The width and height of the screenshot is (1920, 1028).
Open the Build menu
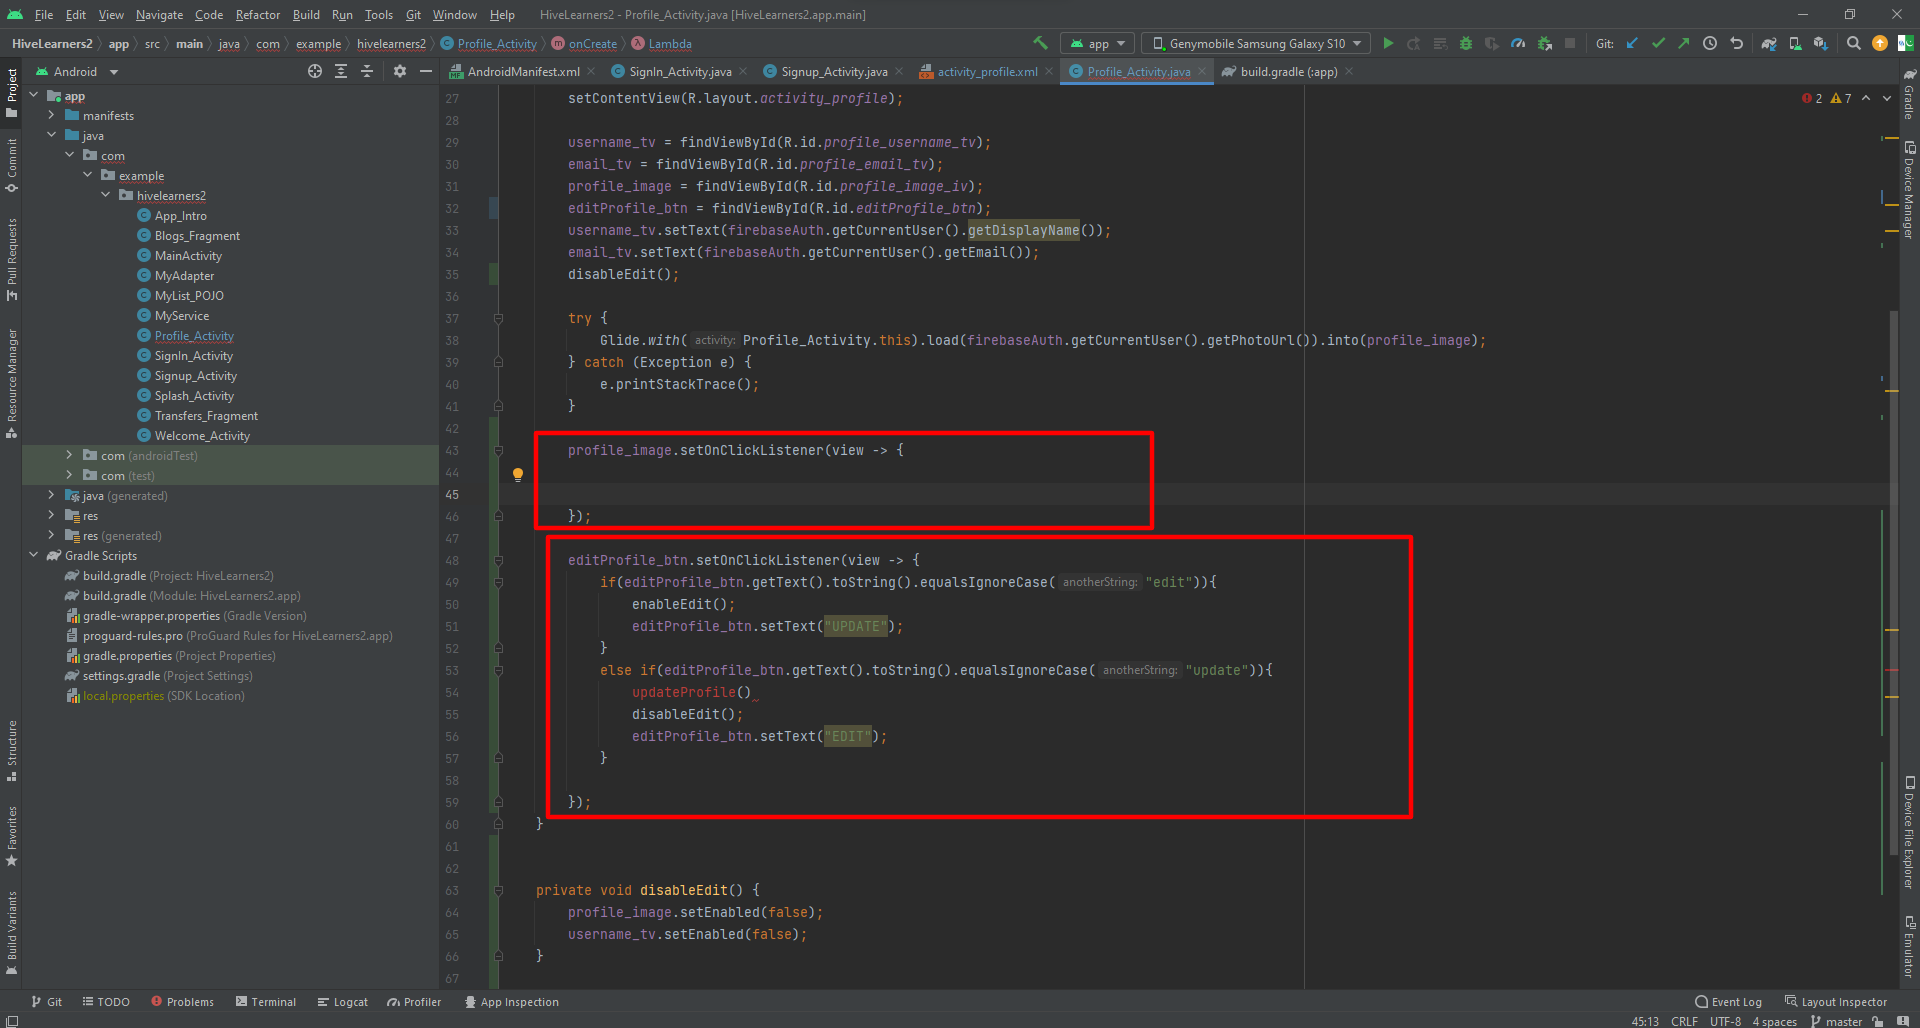click(306, 14)
